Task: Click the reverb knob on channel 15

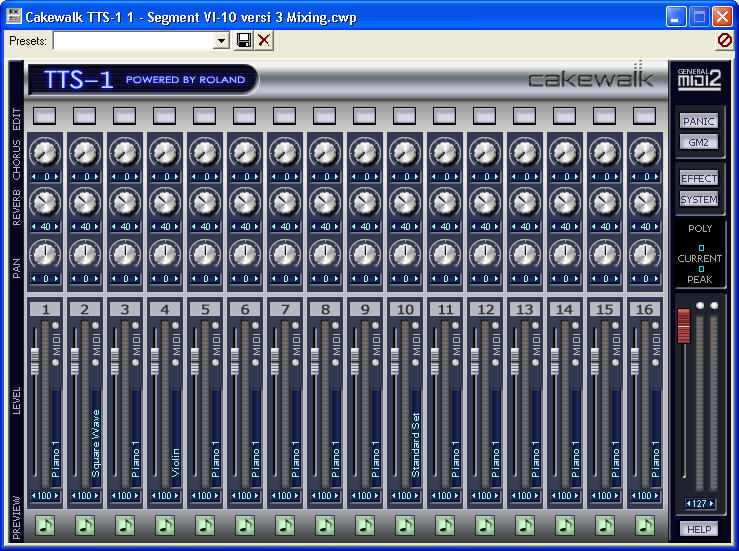Action: [605, 203]
